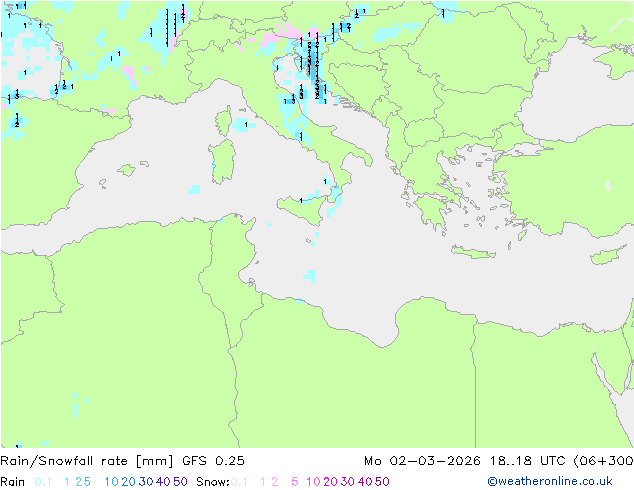
Task: Select the snow 50 legend value
Action: [x=382, y=482]
